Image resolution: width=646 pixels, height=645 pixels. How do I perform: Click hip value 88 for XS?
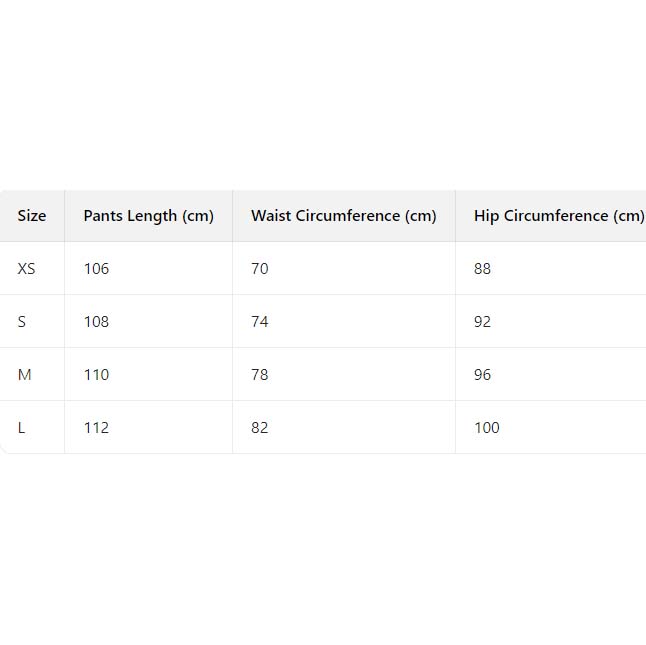coord(483,269)
